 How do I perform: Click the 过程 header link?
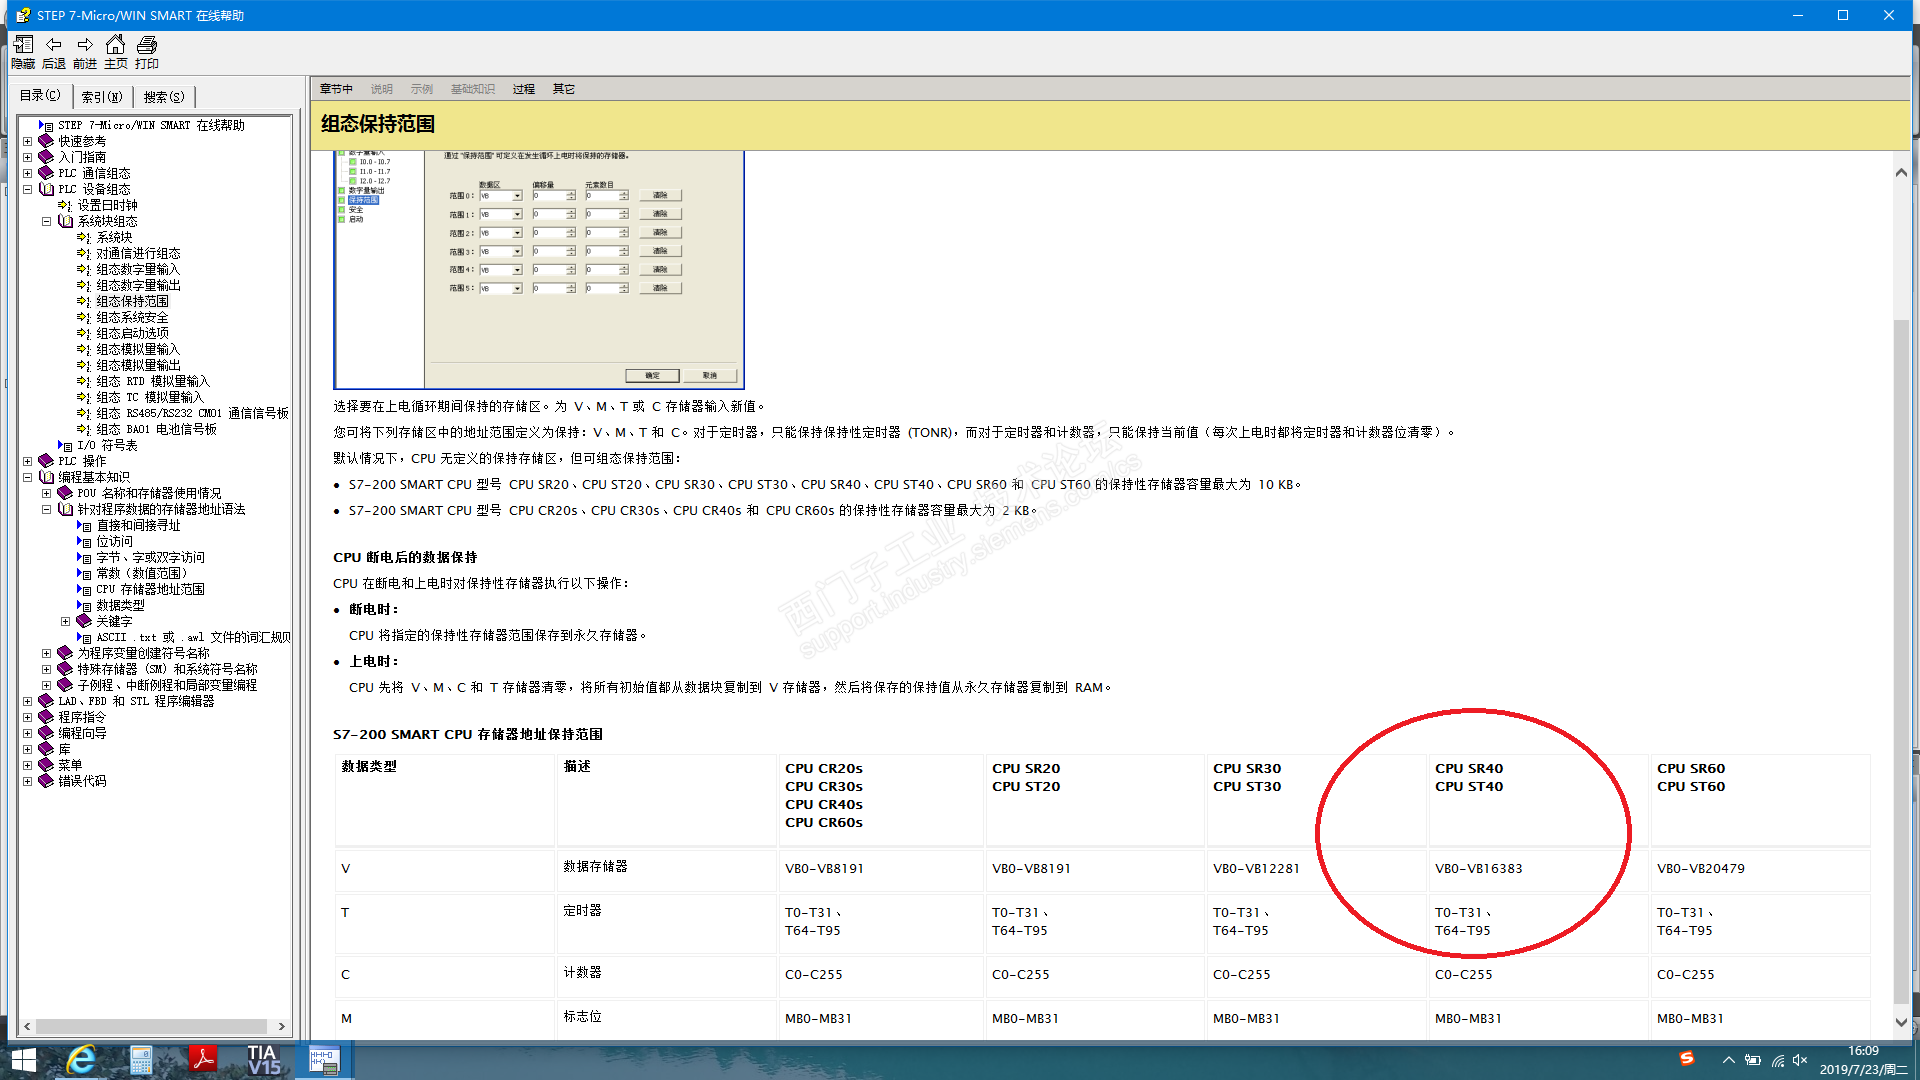pyautogui.click(x=524, y=89)
